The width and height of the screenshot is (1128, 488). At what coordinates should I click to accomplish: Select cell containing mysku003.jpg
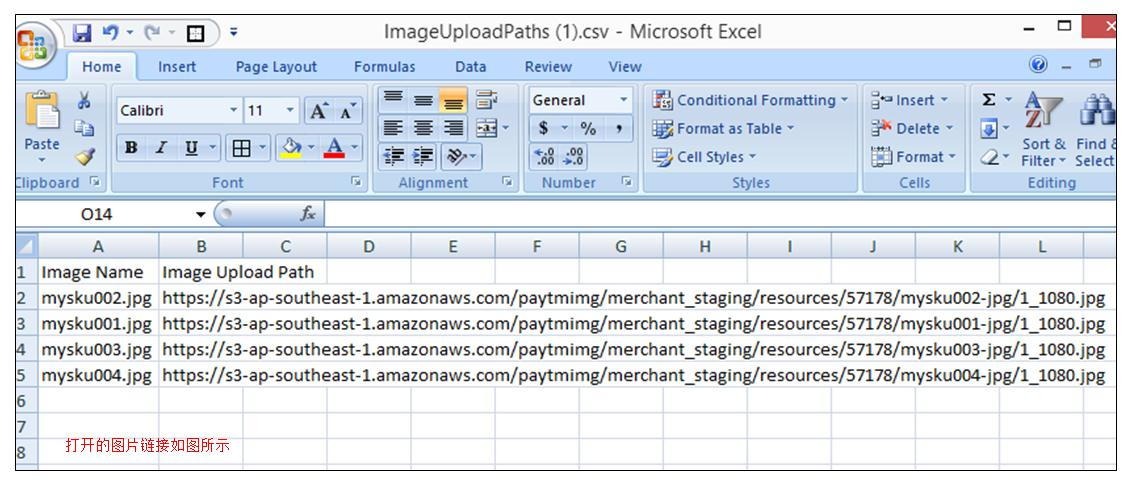coord(99,350)
